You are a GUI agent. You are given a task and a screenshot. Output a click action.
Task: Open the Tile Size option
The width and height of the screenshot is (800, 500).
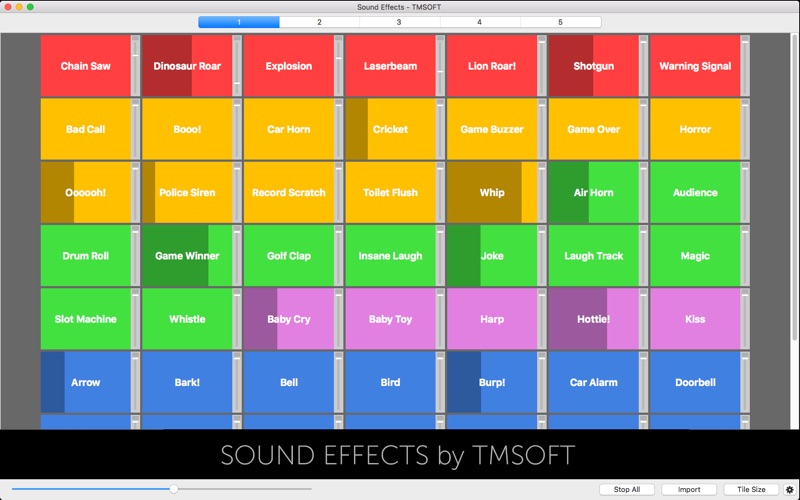tap(751, 489)
